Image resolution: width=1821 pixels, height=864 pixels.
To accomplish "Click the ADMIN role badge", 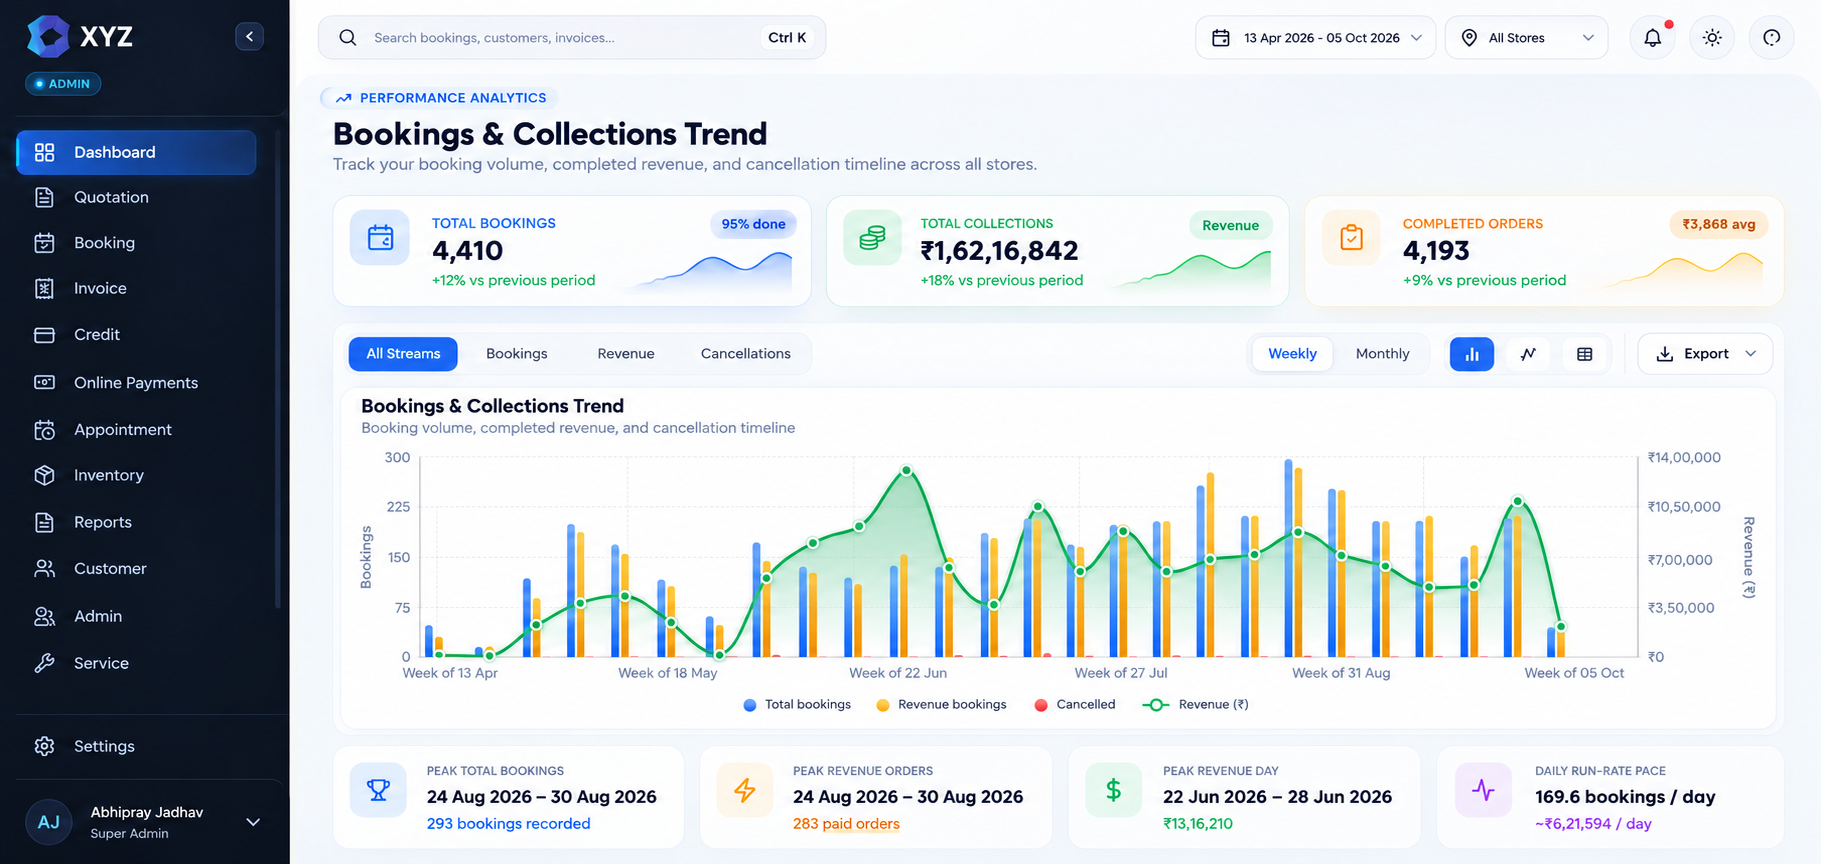I will click(x=63, y=84).
